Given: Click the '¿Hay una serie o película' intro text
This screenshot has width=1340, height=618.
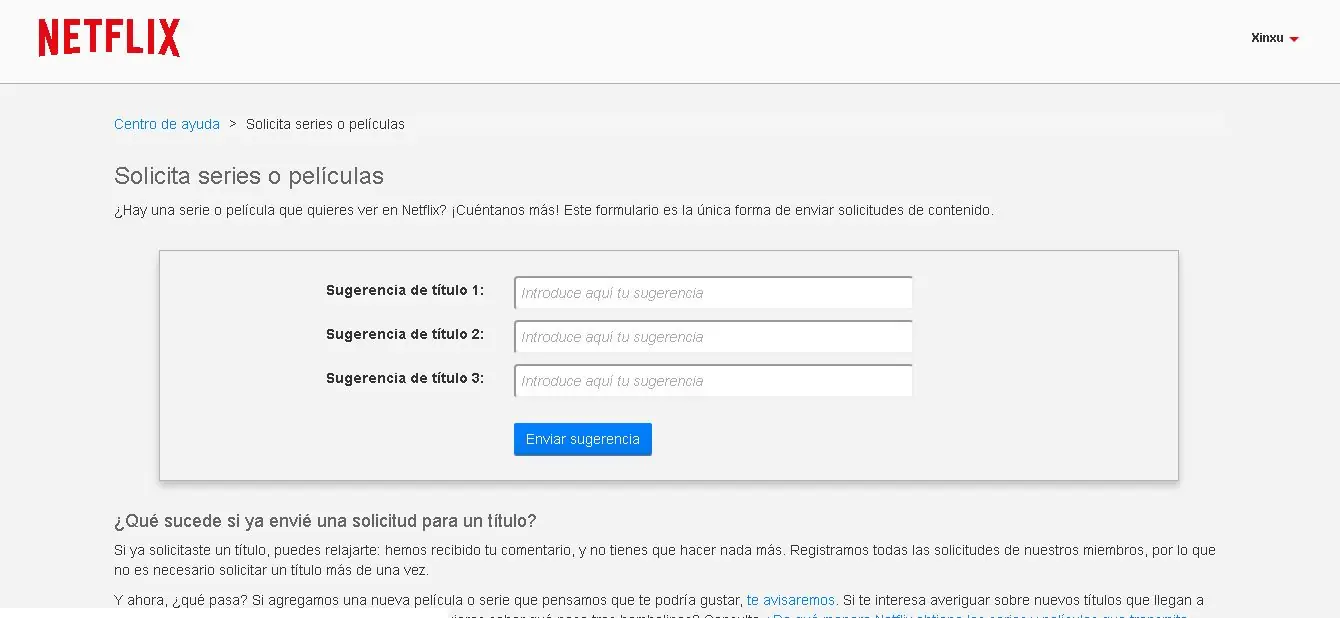Looking at the screenshot, I should (554, 211).
